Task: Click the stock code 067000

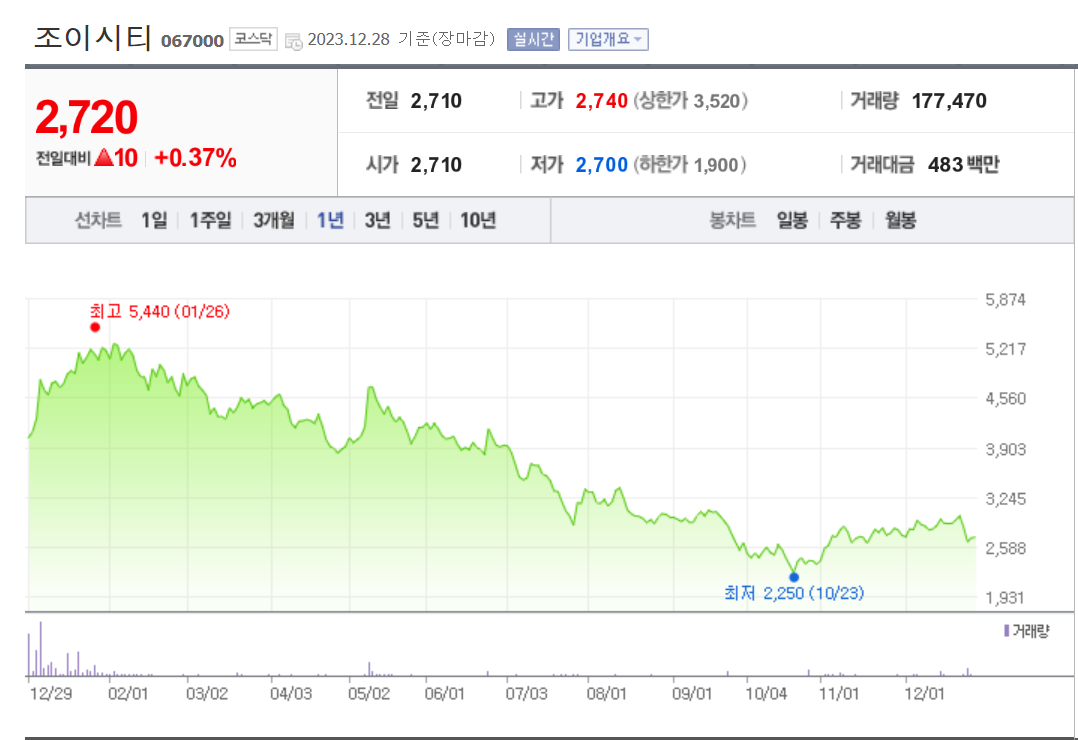Action: pyautogui.click(x=192, y=41)
